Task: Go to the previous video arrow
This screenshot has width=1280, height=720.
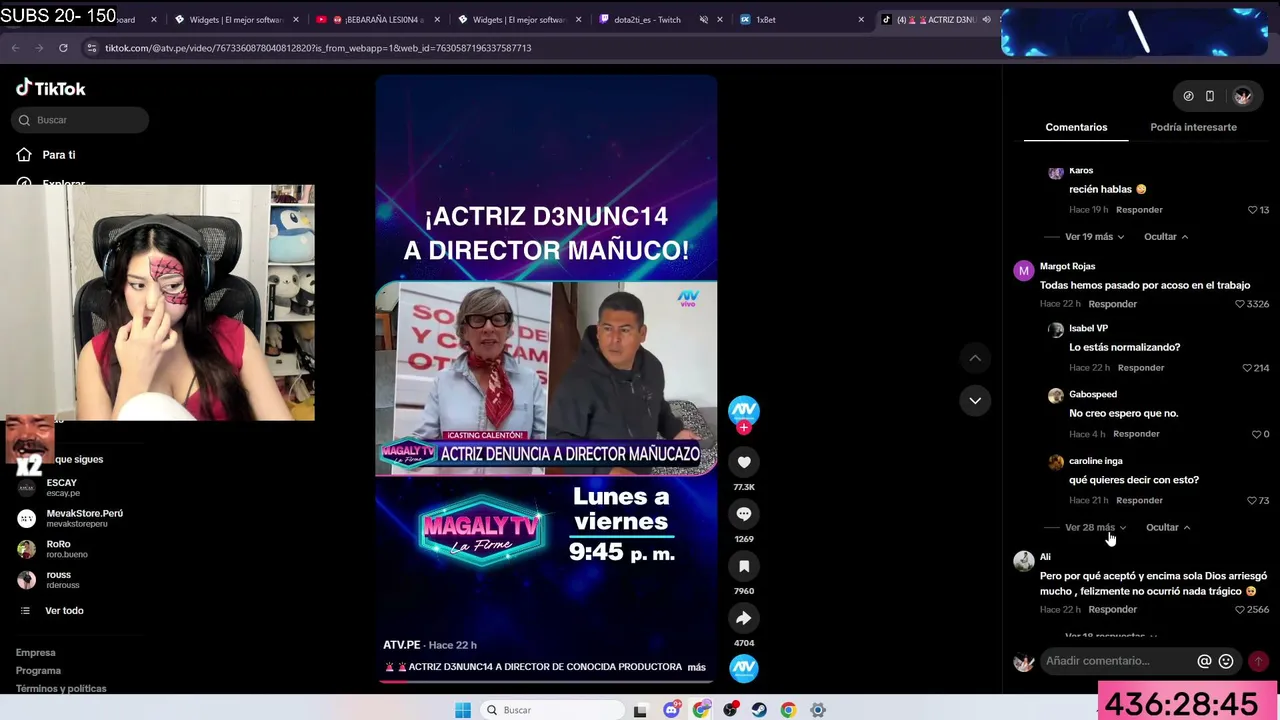Action: pyautogui.click(x=975, y=358)
